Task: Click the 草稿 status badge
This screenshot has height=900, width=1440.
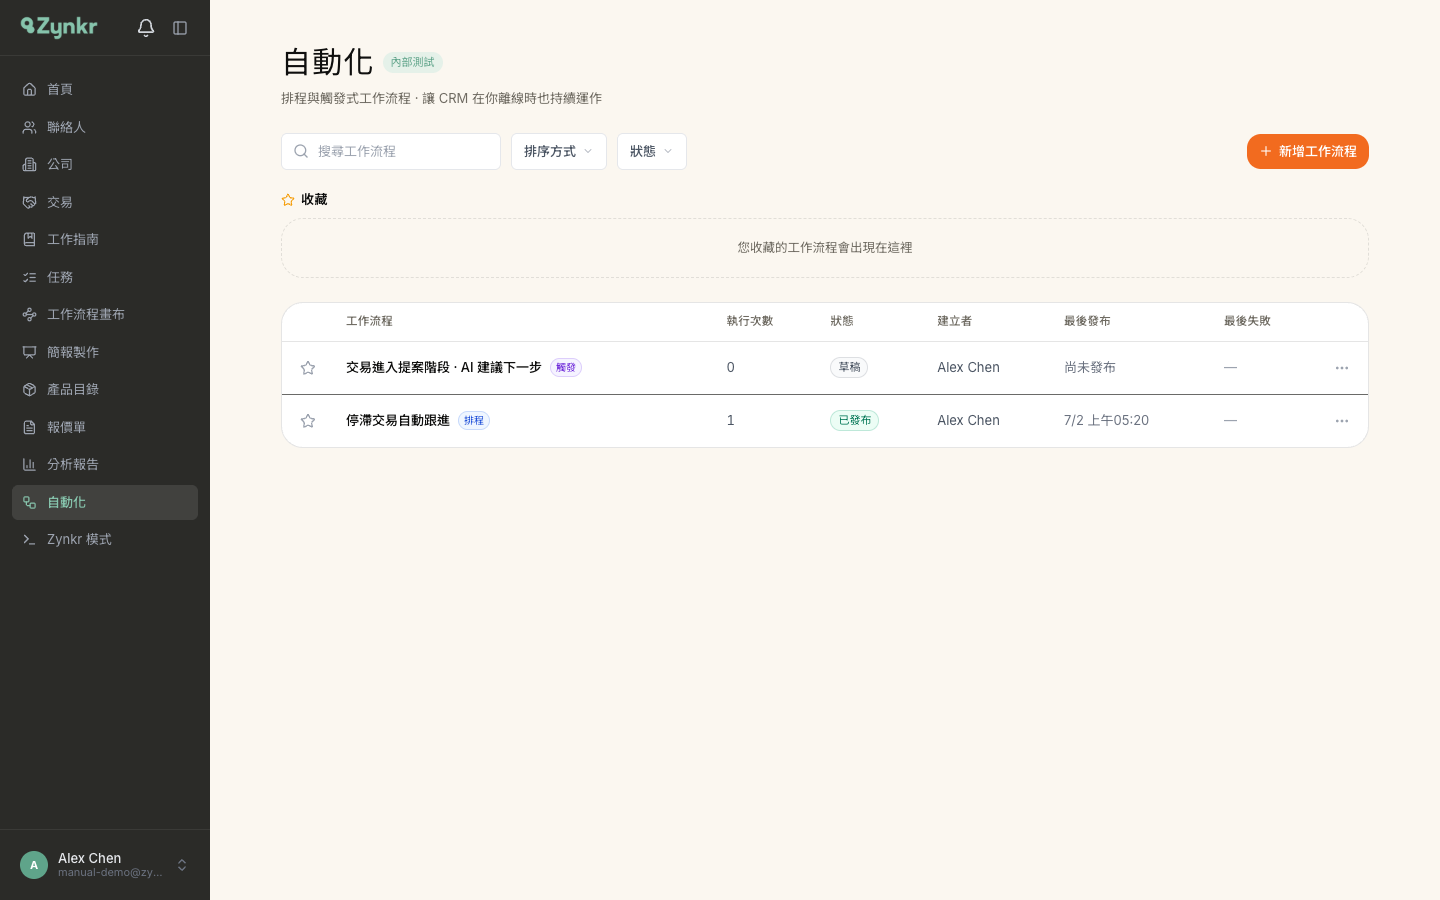Action: [x=849, y=367]
